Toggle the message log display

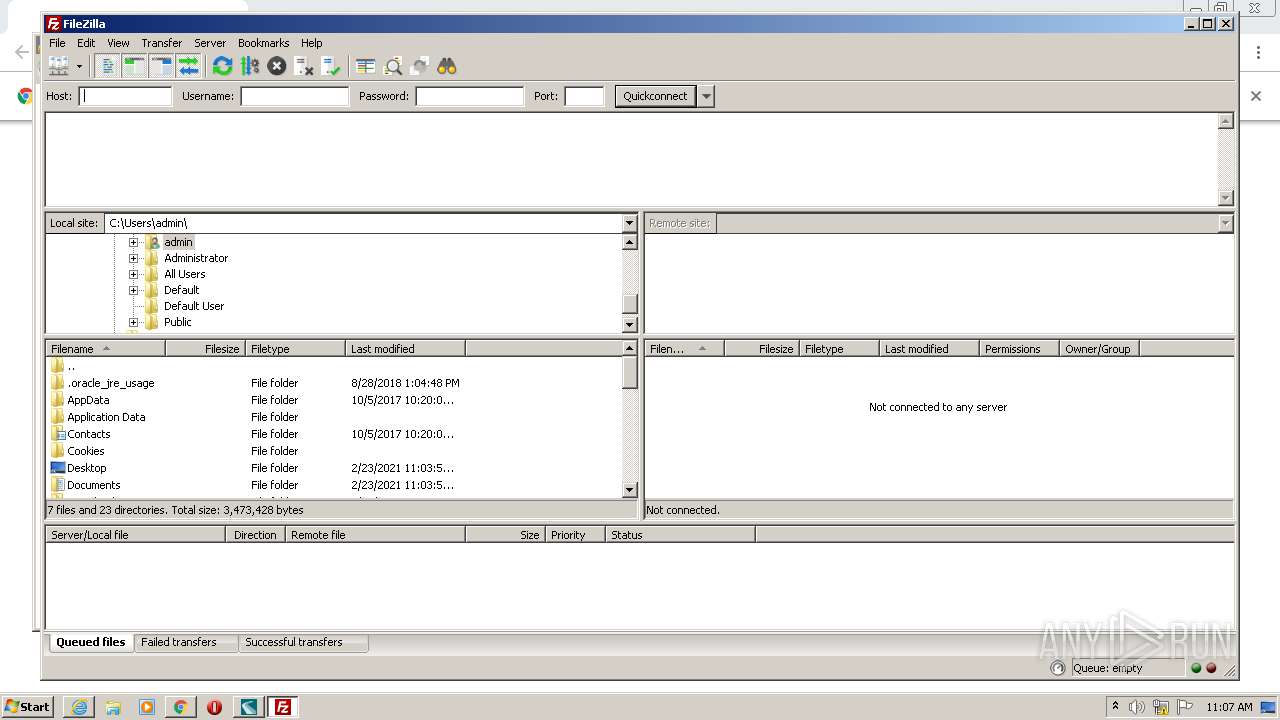click(107, 66)
